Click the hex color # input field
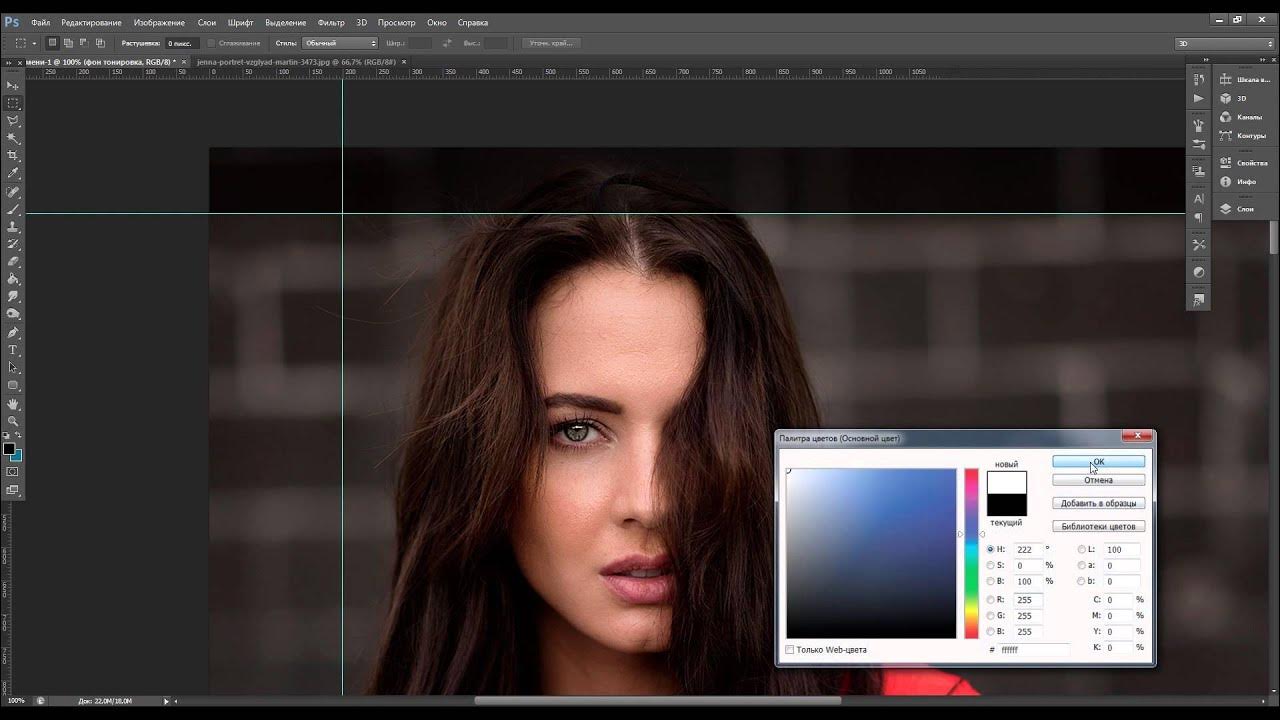Image resolution: width=1280 pixels, height=720 pixels. 1033,650
